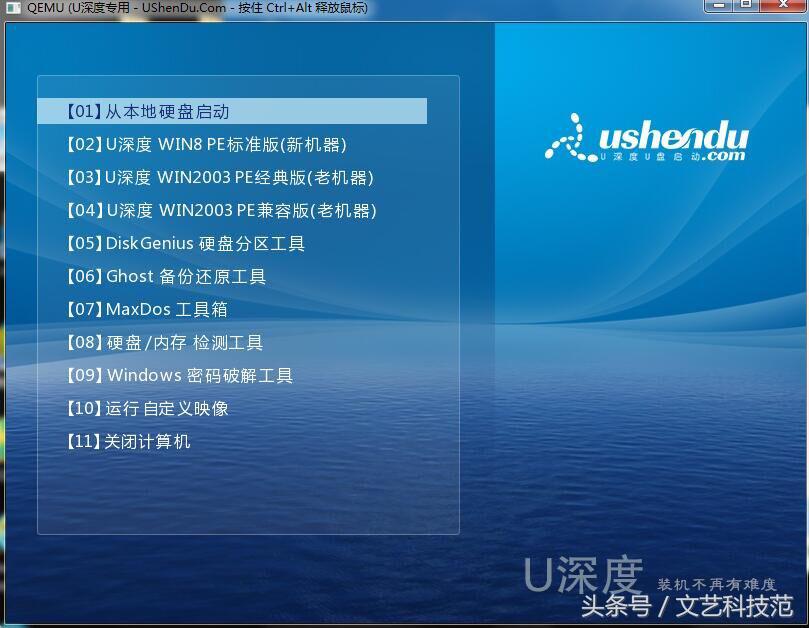Viewport: 809px width, 628px height.
Task: Select 【11】关闭计算机 to shut down
Action: tap(125, 441)
